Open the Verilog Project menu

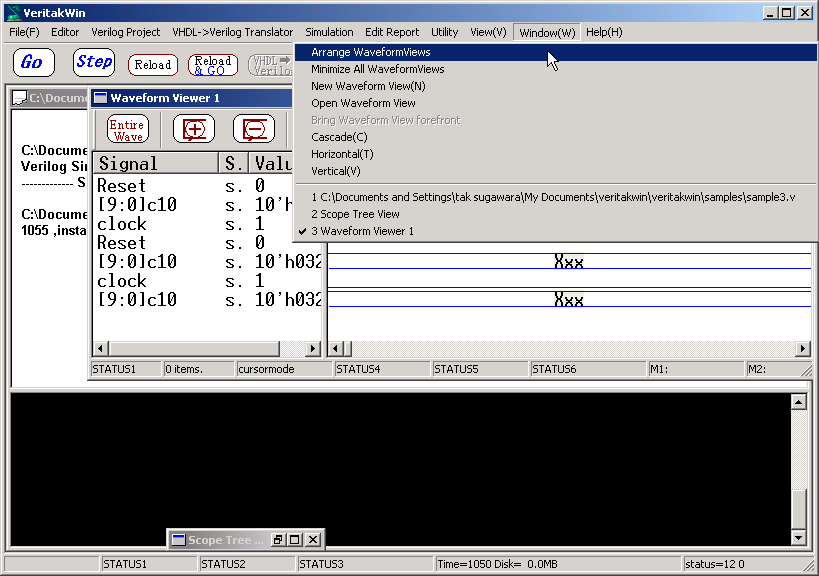click(x=126, y=32)
